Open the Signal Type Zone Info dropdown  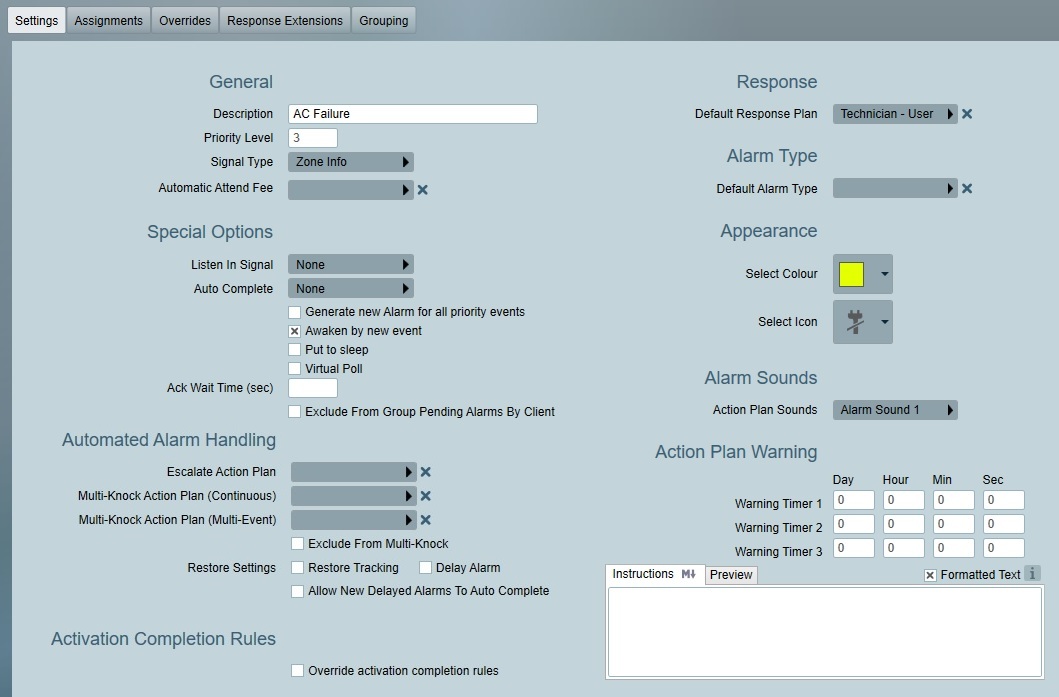351,162
